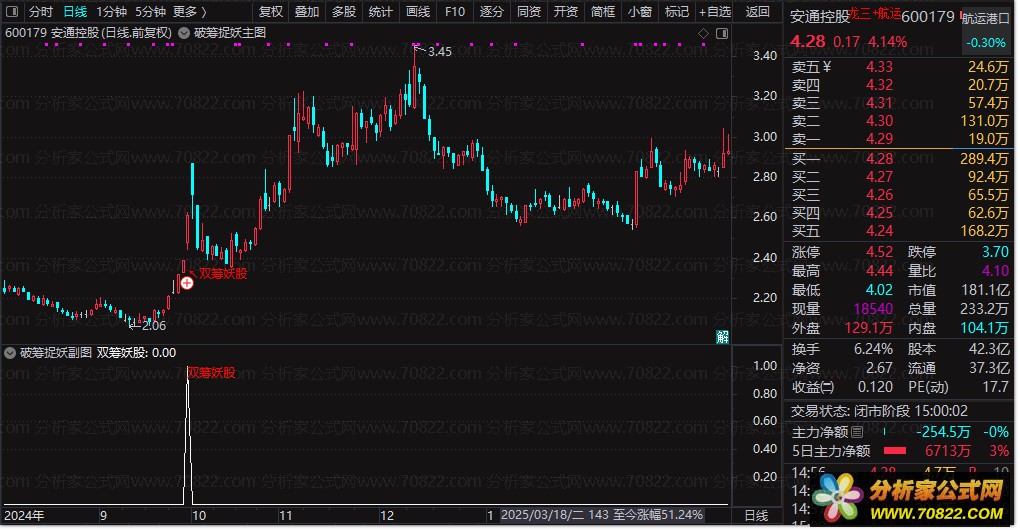The width and height of the screenshot is (1020, 530).
Task: Click 涨停 value 4.52
Action: pos(879,252)
